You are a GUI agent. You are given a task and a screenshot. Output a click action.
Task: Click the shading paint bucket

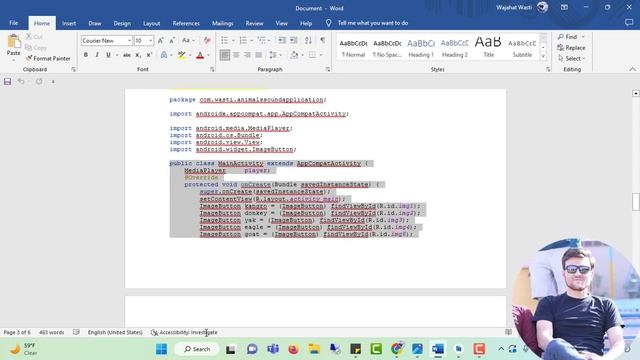(294, 55)
